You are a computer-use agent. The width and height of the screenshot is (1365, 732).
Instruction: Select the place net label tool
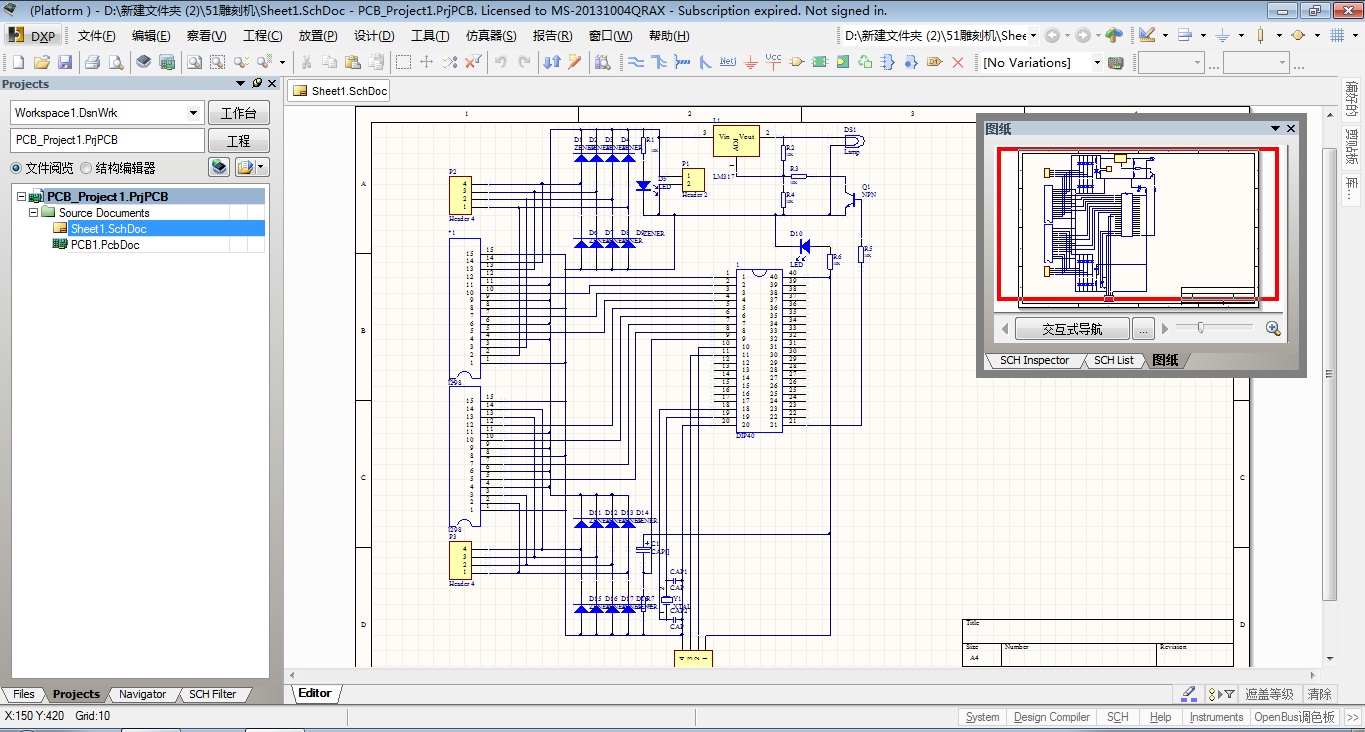point(728,62)
